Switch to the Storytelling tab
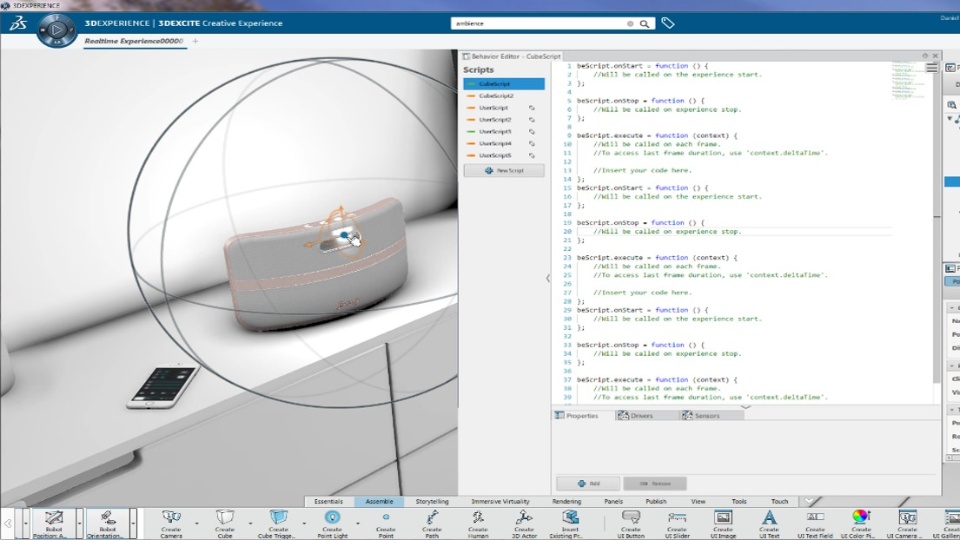Screen dimensions: 960x540 [432, 501]
